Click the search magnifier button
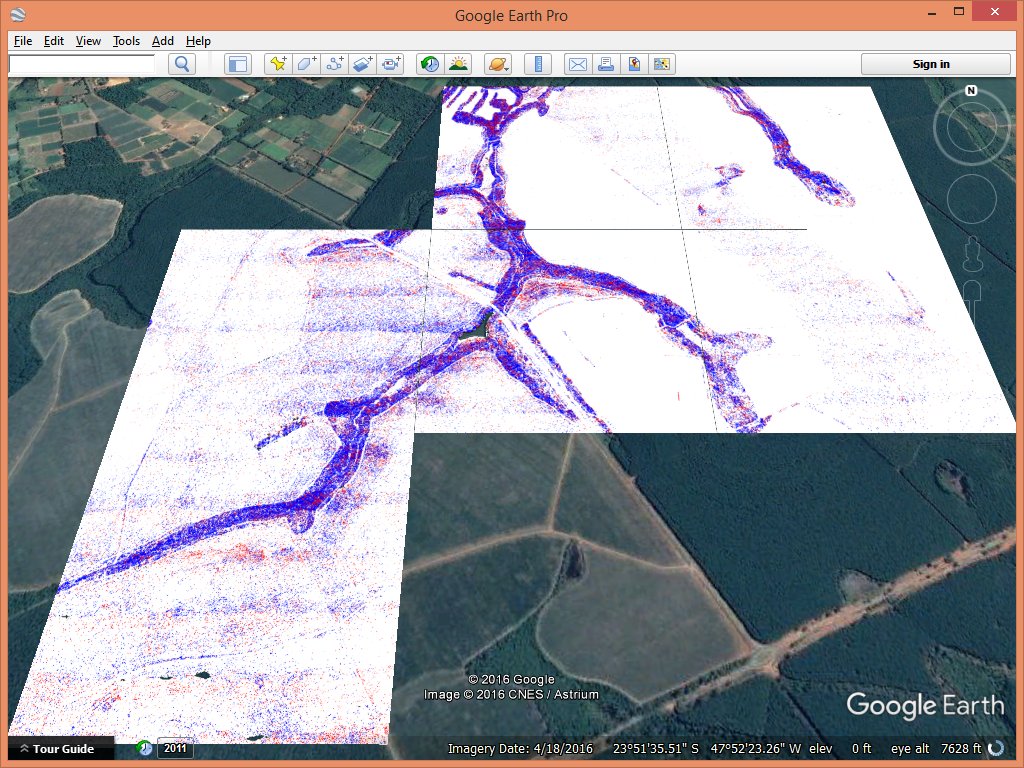Viewport: 1024px width, 768px height. tap(182, 64)
